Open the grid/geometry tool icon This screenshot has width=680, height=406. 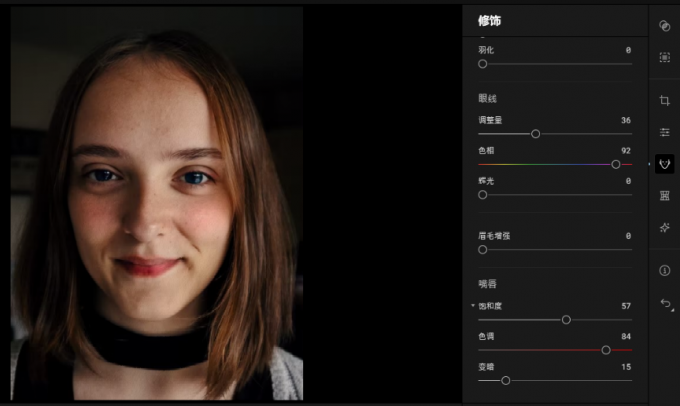(664, 196)
